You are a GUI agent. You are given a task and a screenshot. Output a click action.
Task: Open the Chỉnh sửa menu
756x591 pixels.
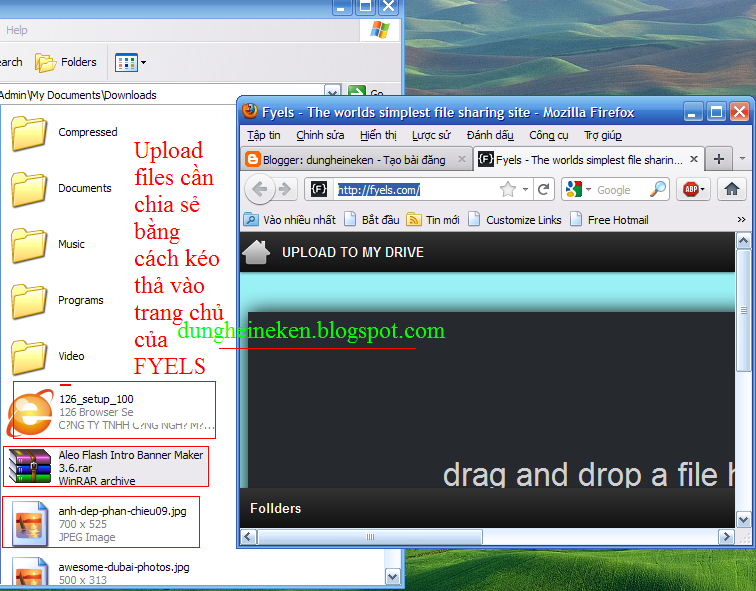click(x=320, y=135)
